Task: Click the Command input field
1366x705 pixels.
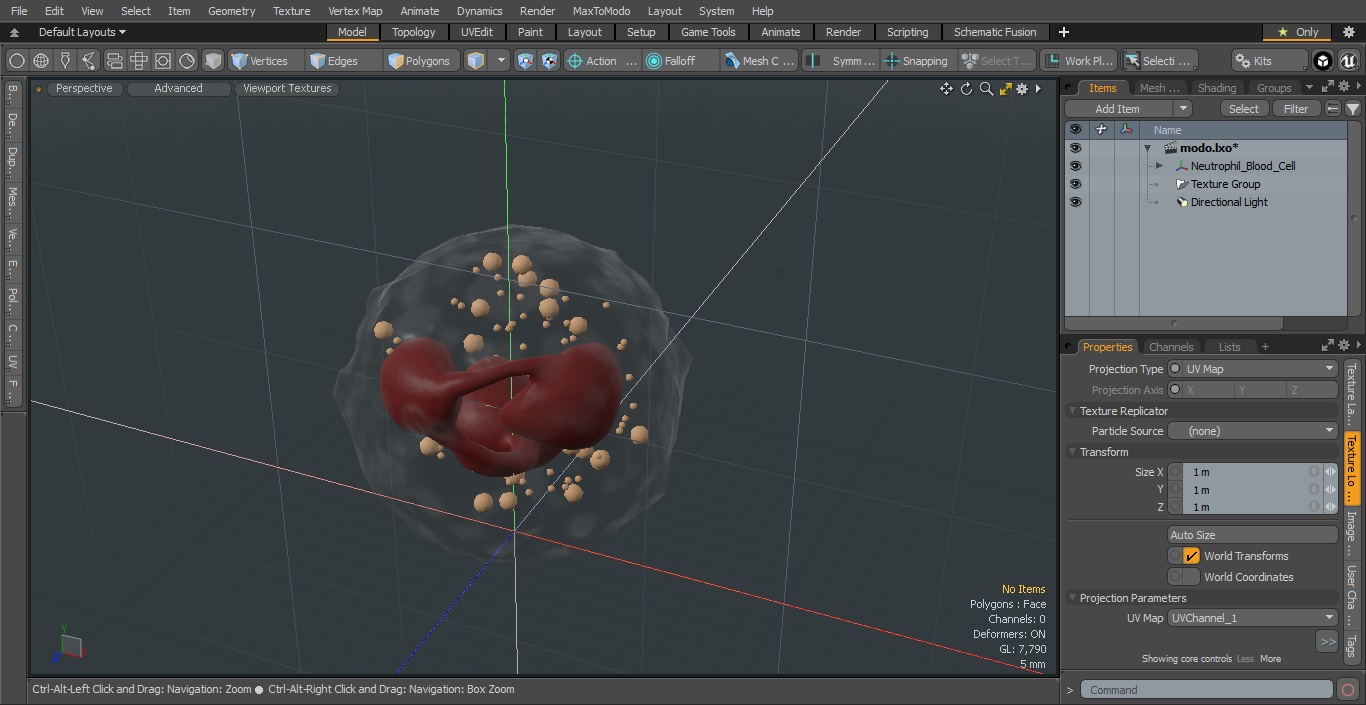Action: click(x=1207, y=690)
